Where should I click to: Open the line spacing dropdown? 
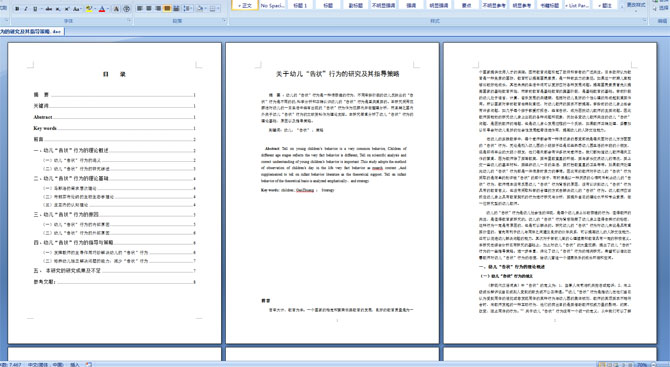pyautogui.click(x=187, y=9)
